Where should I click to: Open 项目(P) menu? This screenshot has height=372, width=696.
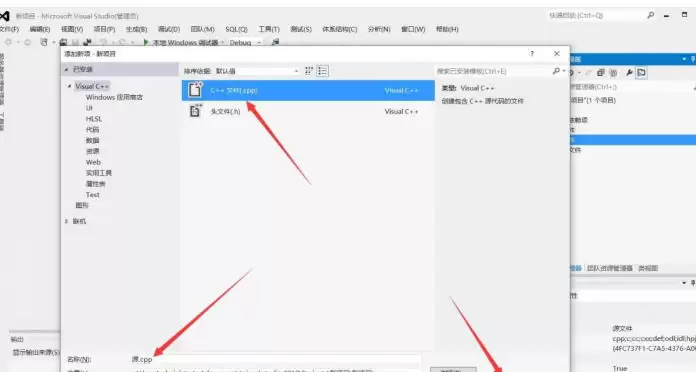tap(104, 29)
